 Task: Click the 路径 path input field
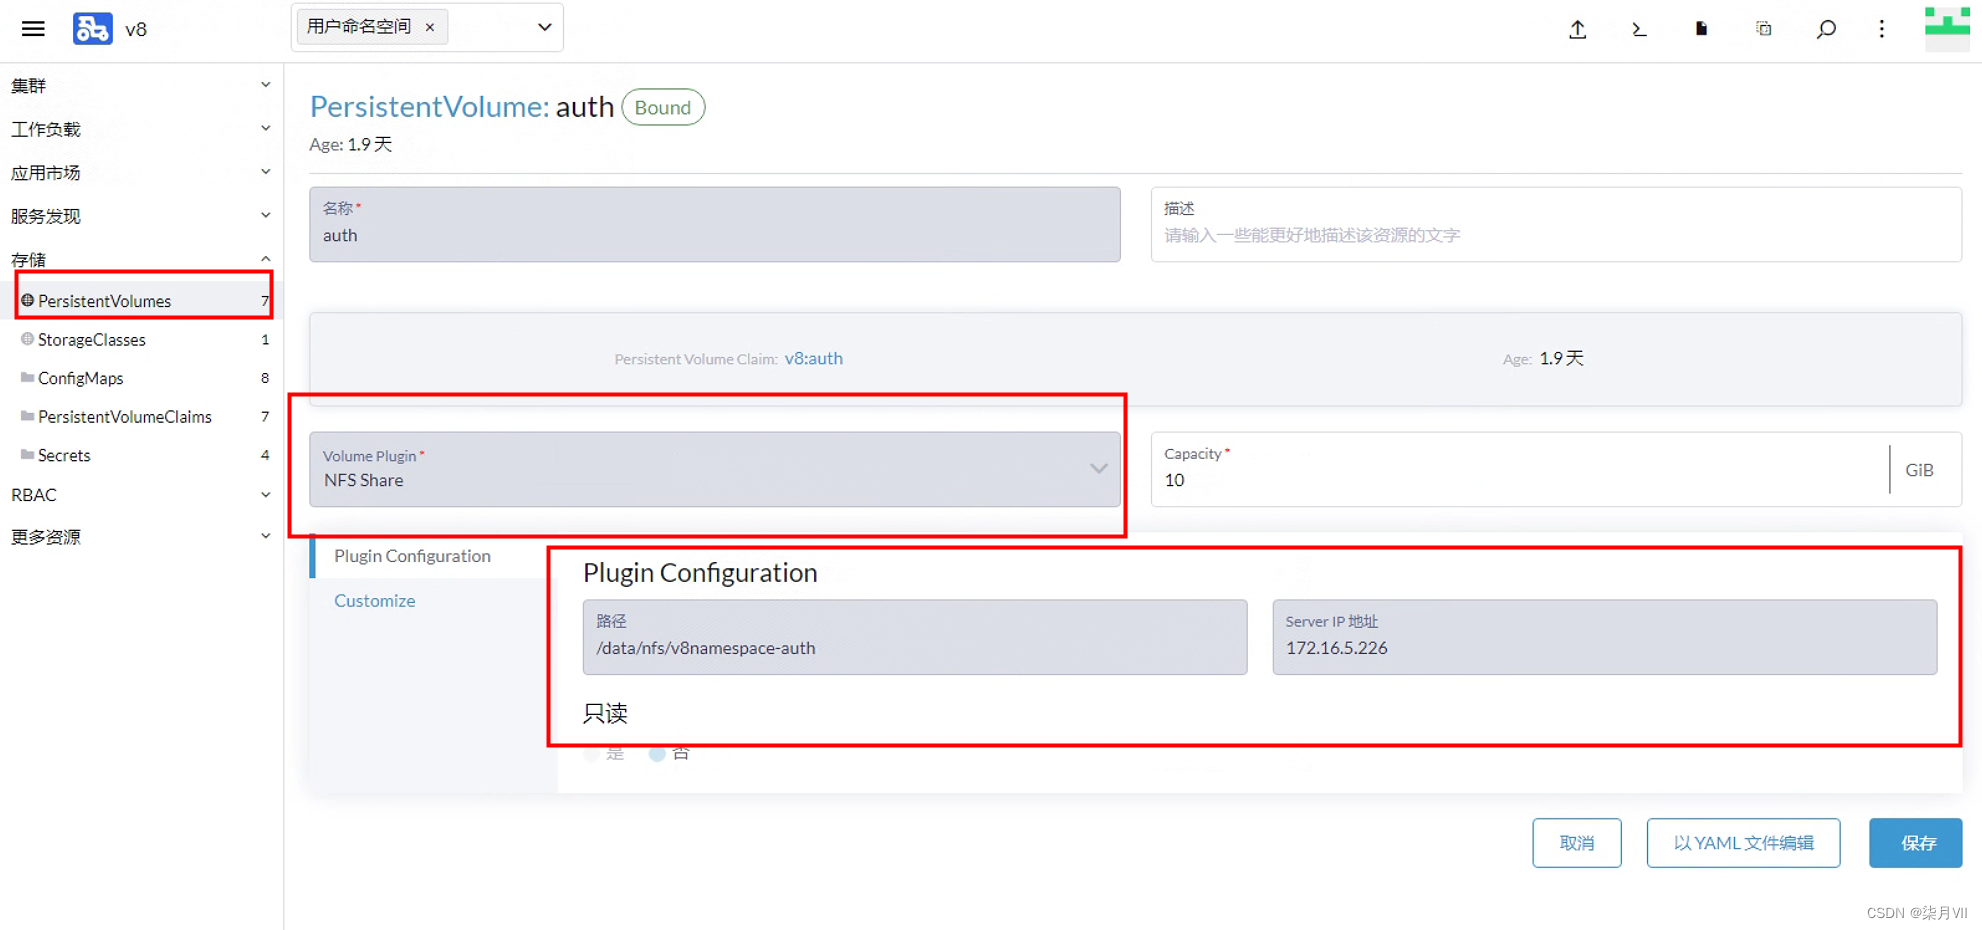[x=915, y=637]
